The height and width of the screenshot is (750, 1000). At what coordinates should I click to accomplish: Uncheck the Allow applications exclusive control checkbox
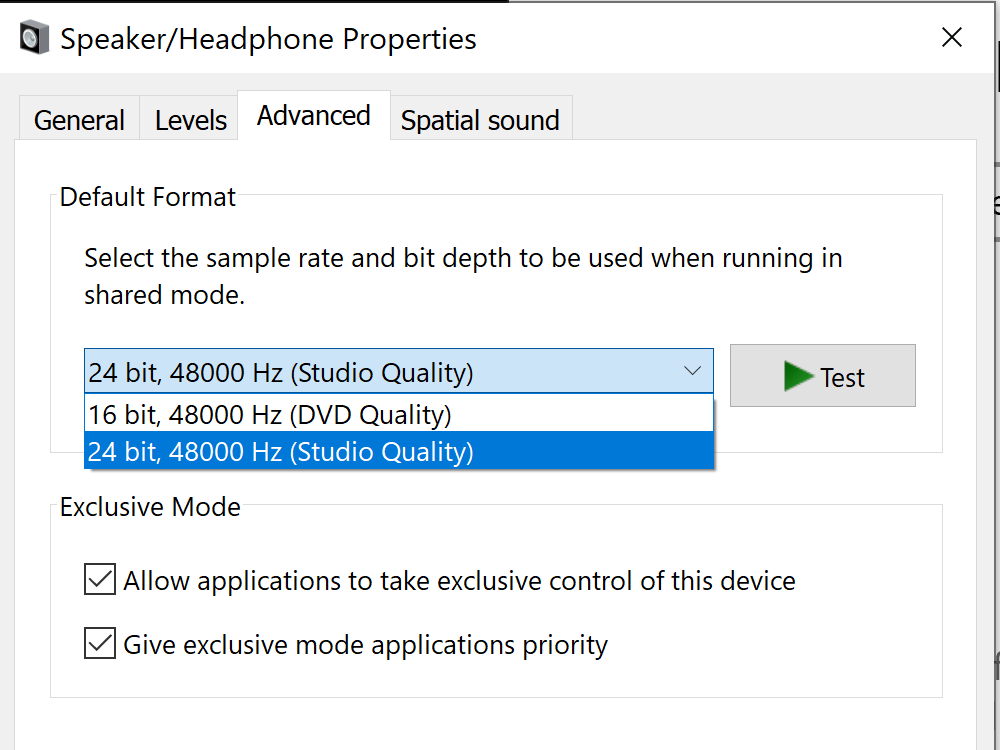point(100,580)
